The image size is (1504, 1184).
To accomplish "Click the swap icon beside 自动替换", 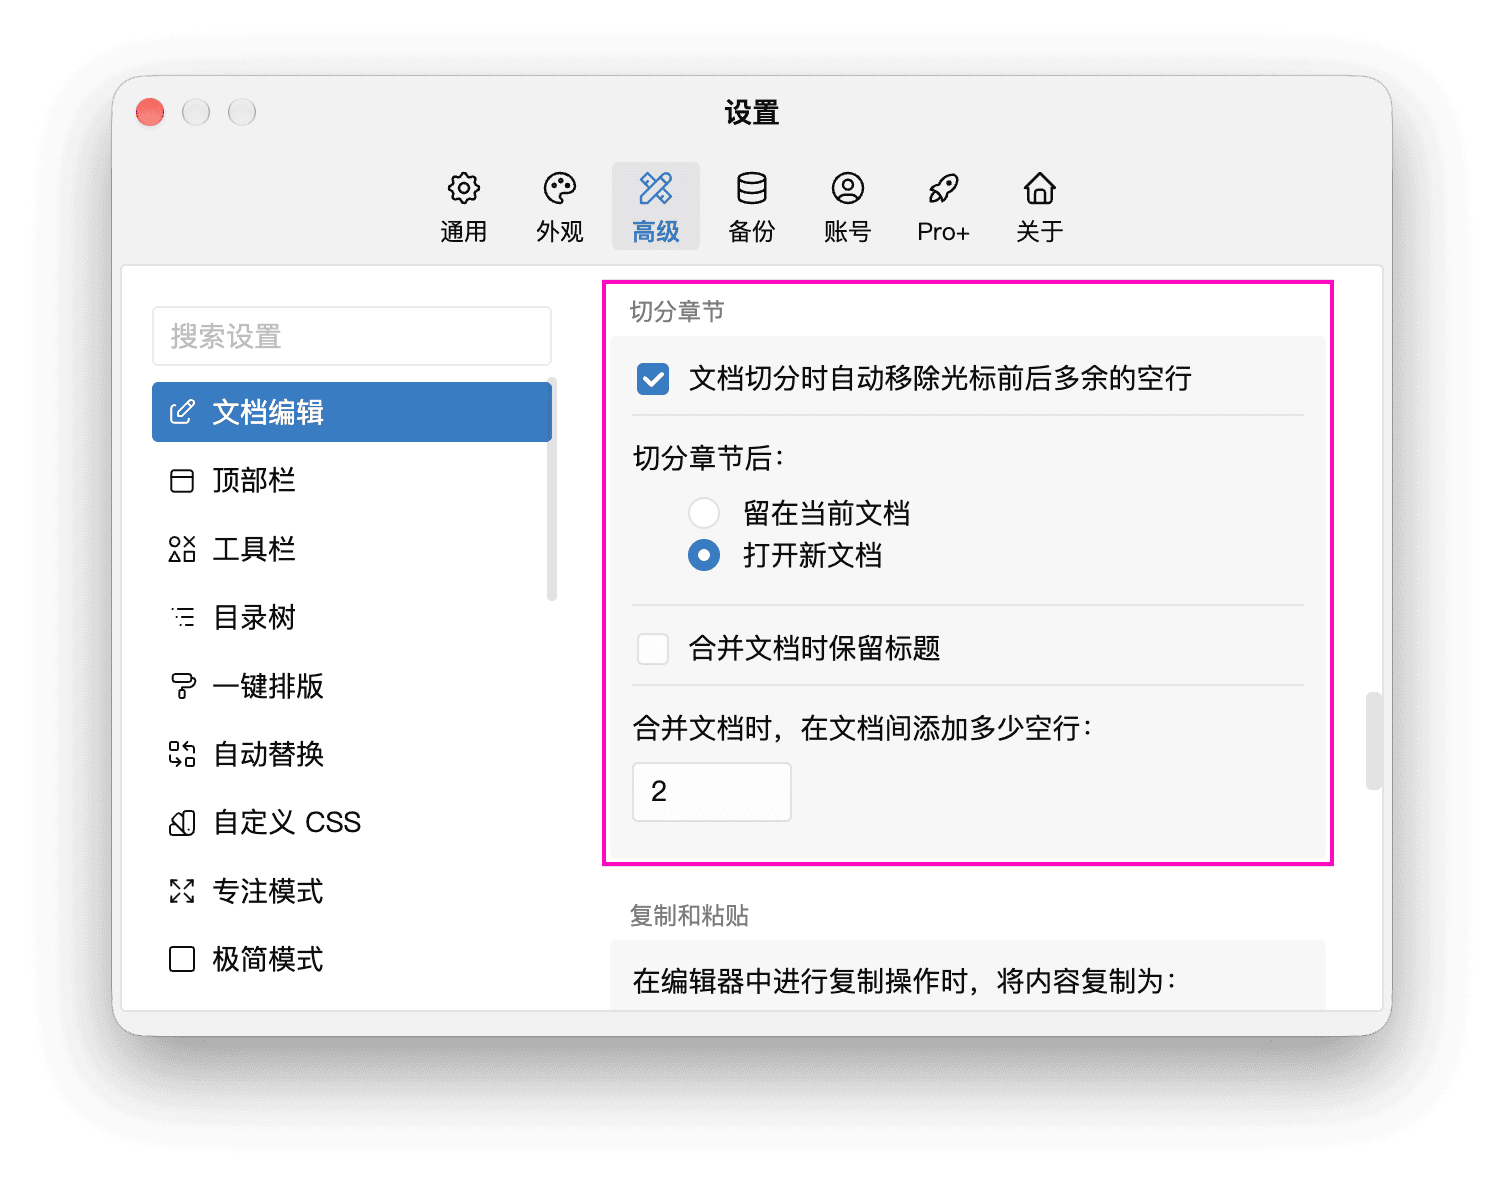I will point(182,754).
